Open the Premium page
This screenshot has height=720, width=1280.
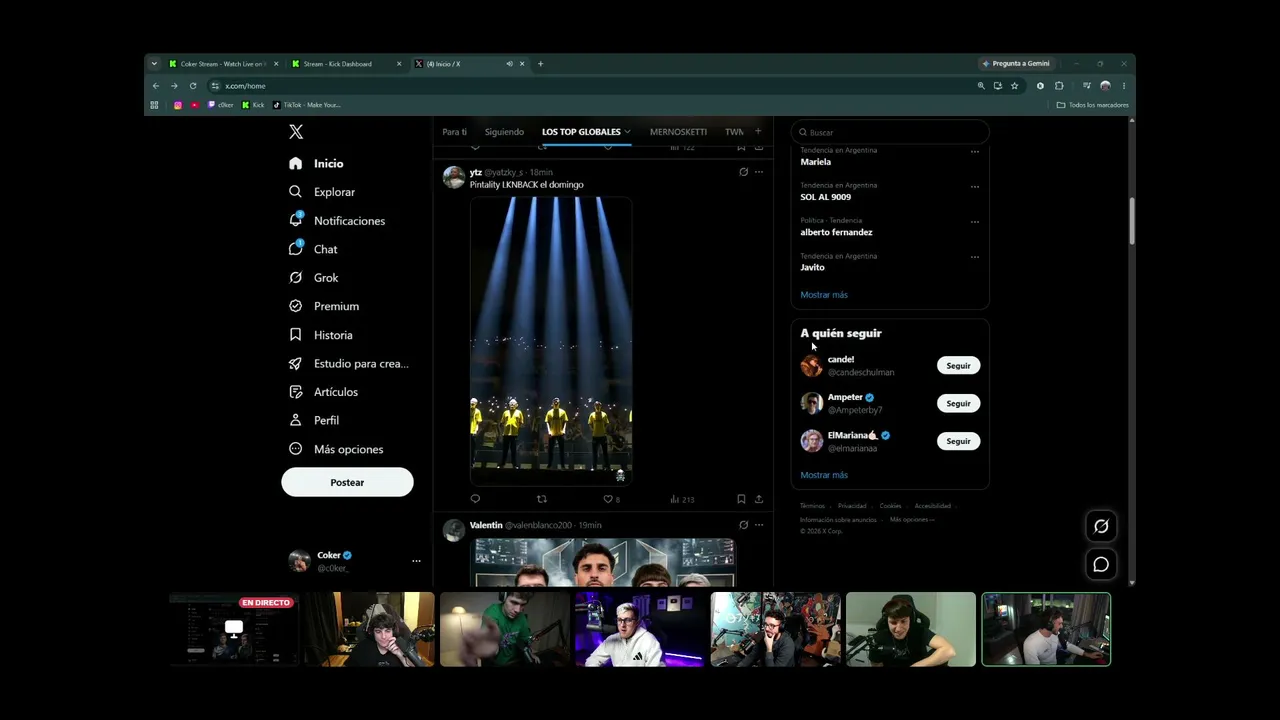tap(324, 306)
